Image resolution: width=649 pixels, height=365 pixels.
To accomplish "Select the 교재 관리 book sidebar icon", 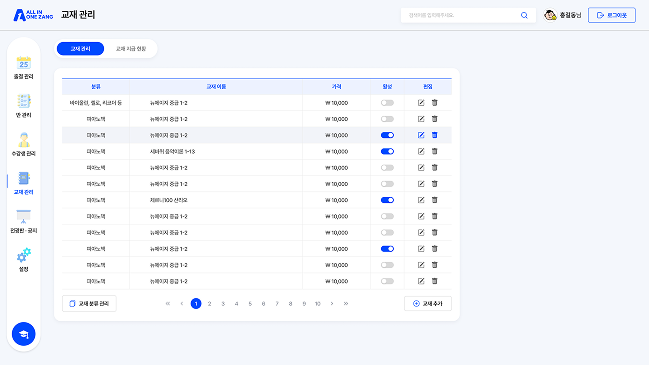I will click(x=24, y=178).
